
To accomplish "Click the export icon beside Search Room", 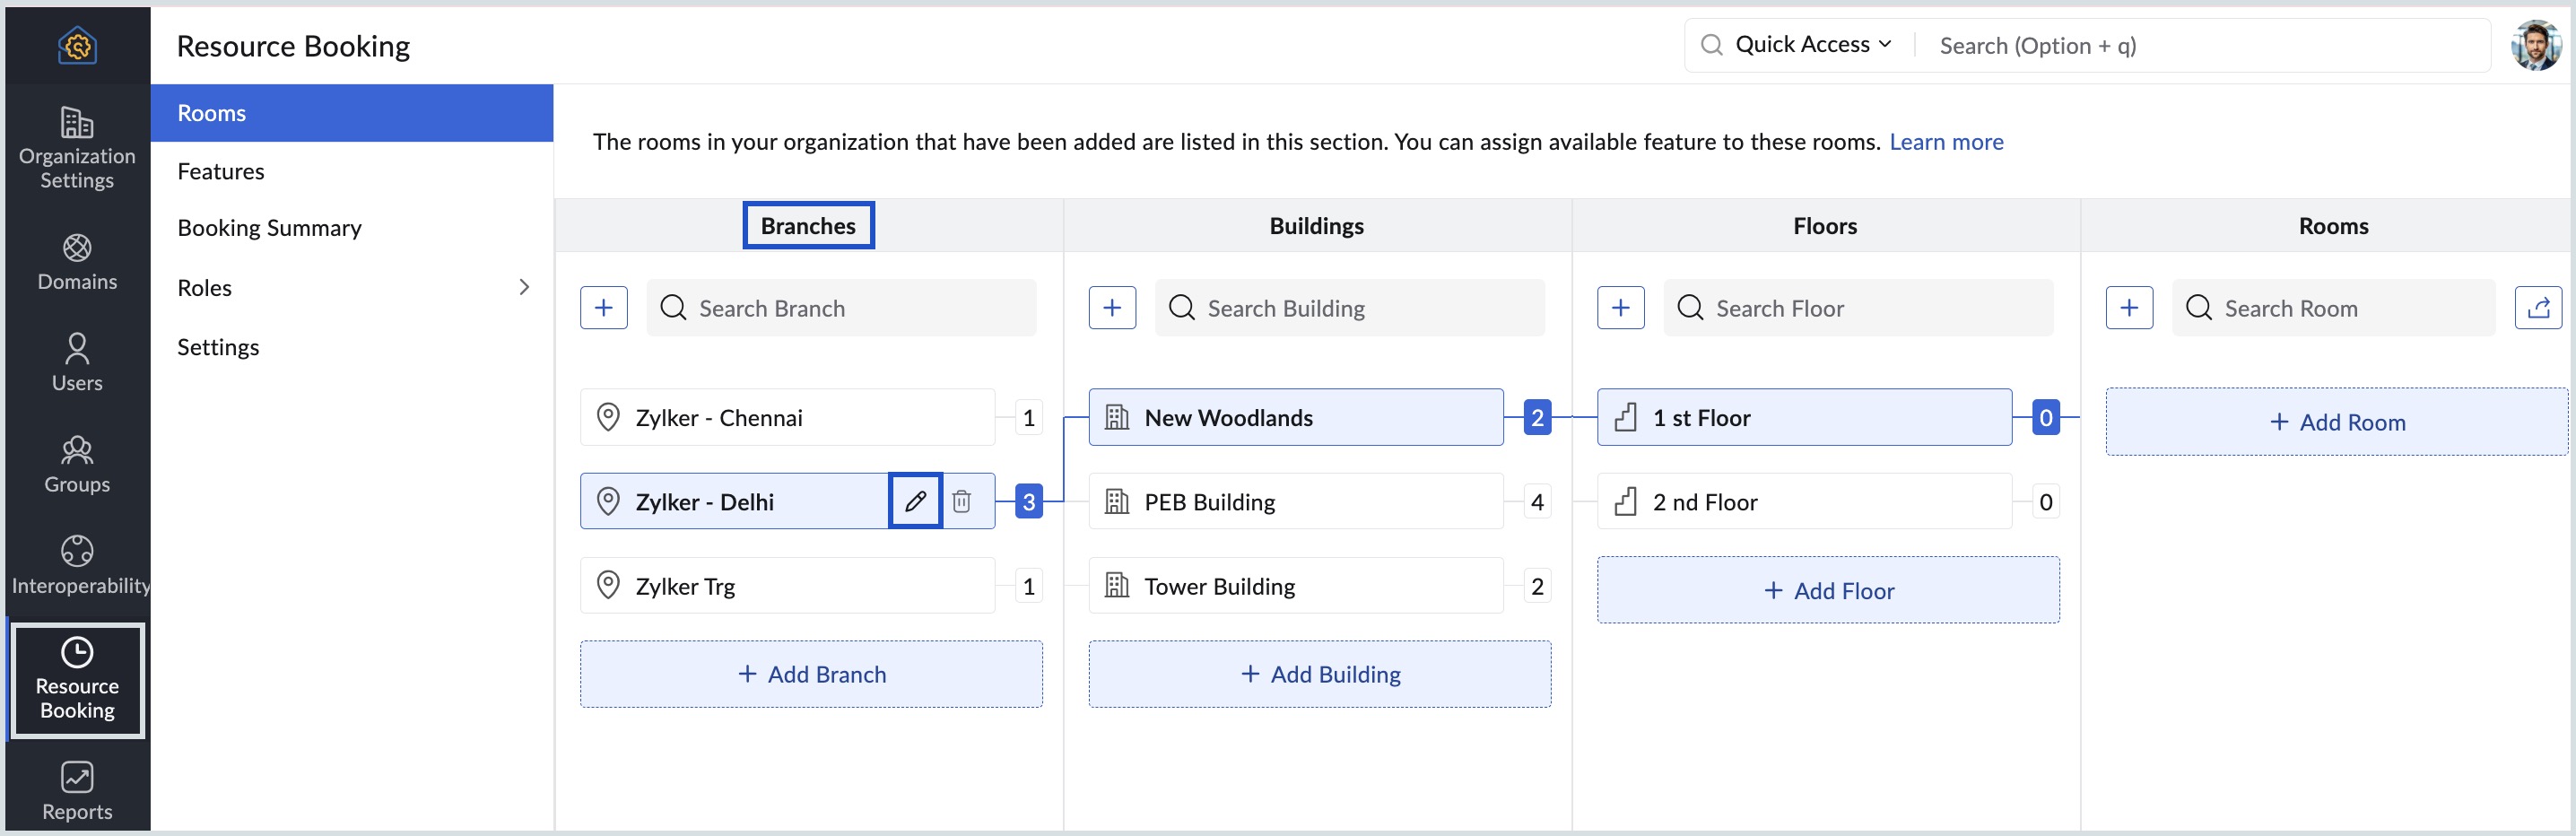I will click(2537, 308).
